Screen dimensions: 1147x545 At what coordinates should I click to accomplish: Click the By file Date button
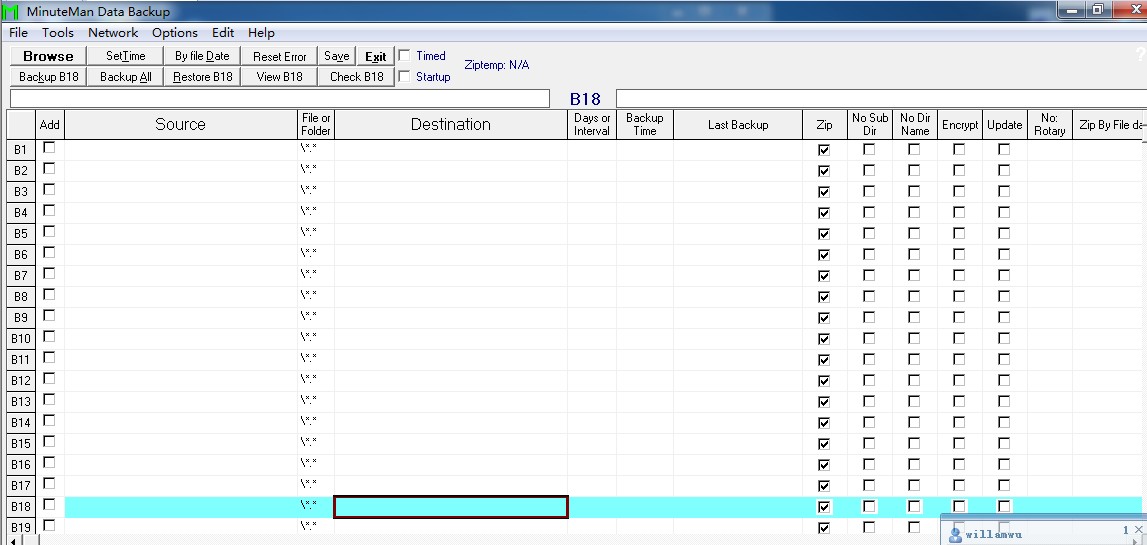click(x=202, y=57)
